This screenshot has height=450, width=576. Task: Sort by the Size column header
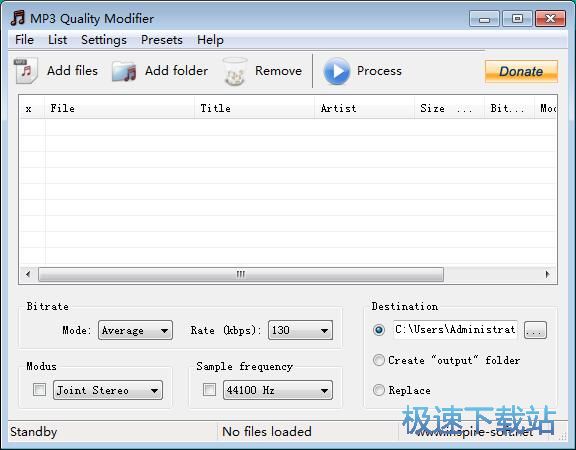449,108
